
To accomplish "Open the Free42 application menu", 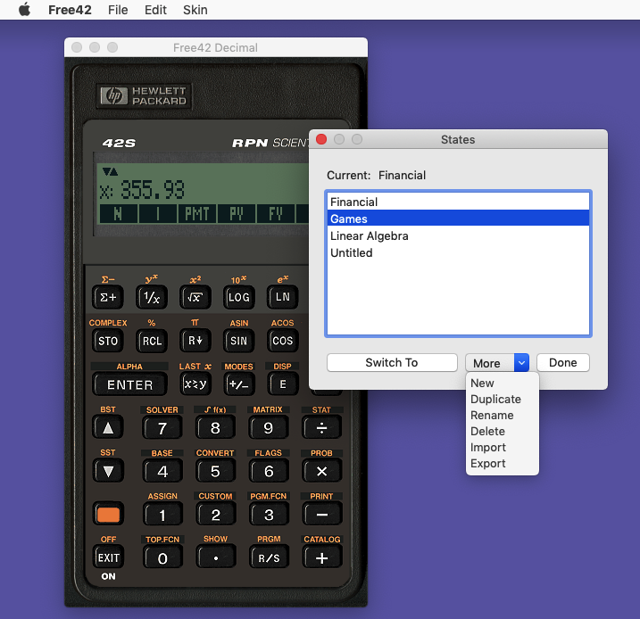I will 70,10.
